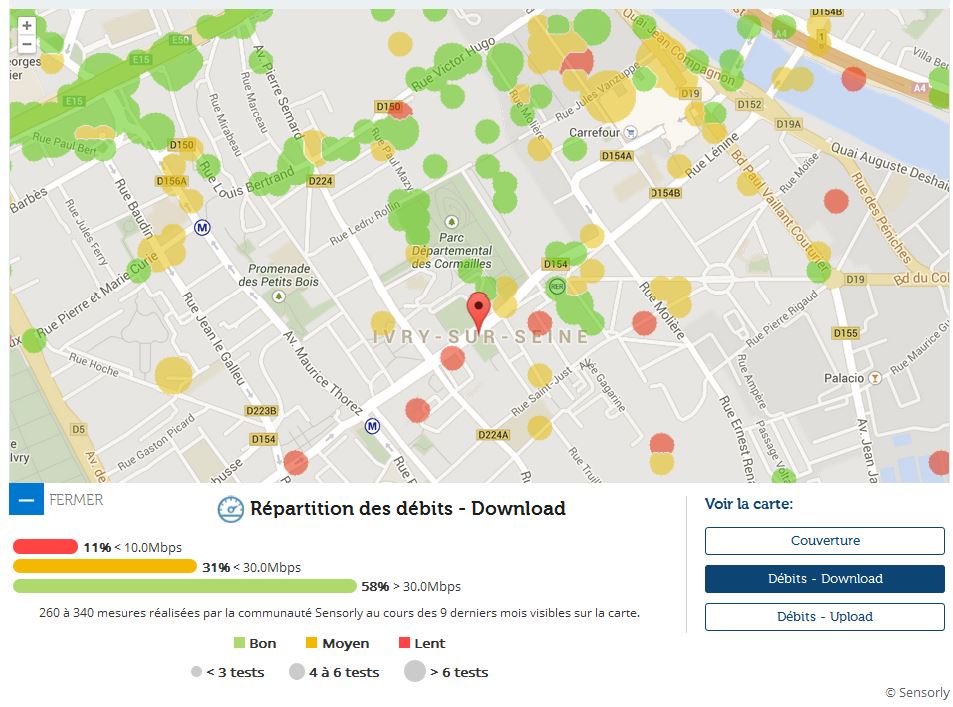
Task: Select the Débits - Download map view
Action: (x=824, y=579)
